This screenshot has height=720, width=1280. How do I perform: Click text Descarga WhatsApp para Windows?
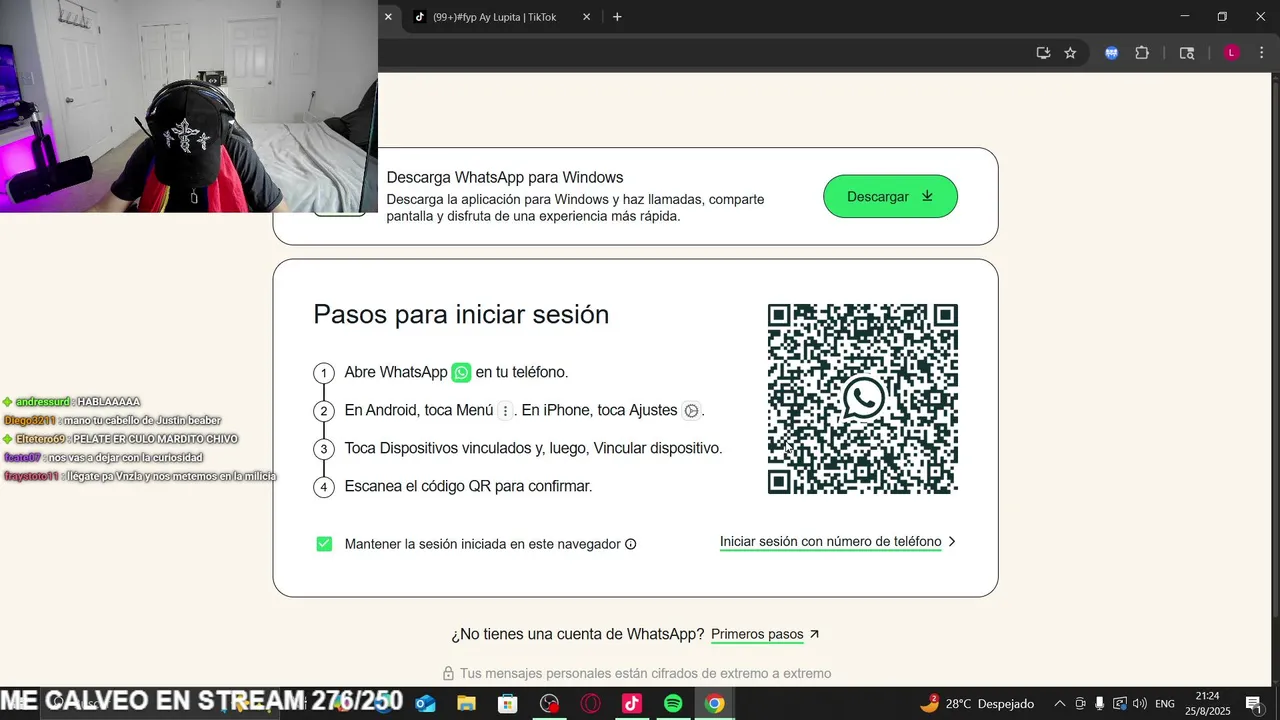point(505,177)
